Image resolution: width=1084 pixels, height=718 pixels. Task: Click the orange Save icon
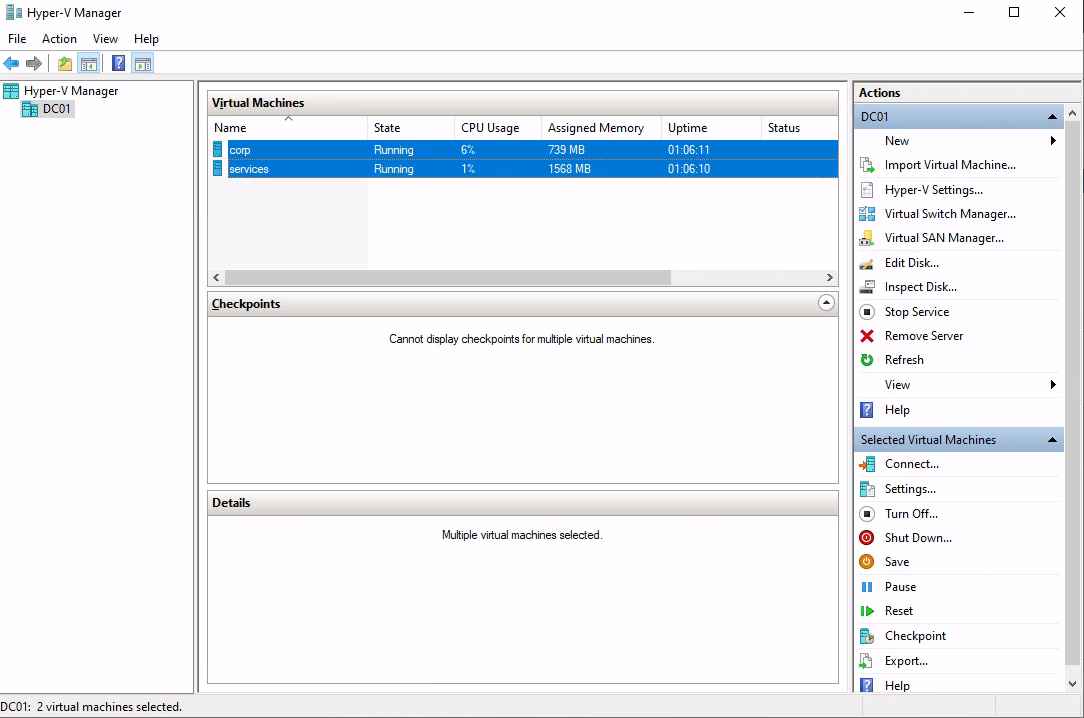tap(867, 562)
